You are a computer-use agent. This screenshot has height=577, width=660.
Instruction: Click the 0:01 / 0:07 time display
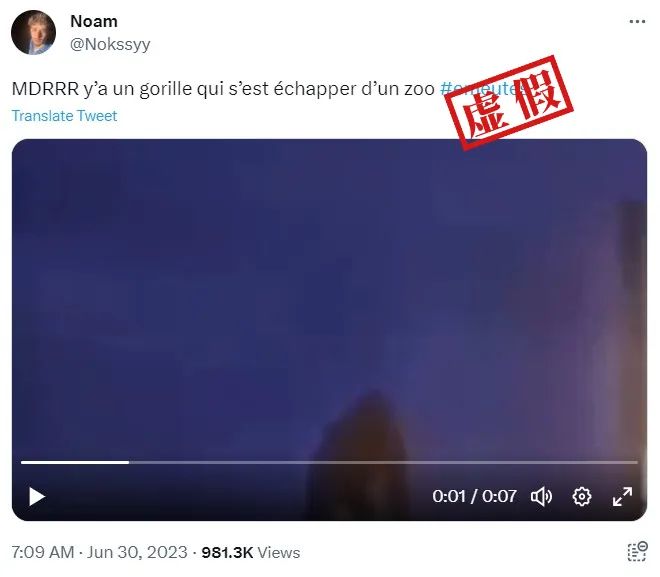(474, 497)
